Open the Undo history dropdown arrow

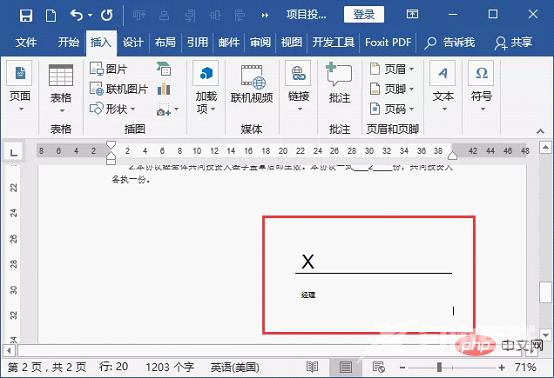pyautogui.click(x=90, y=15)
